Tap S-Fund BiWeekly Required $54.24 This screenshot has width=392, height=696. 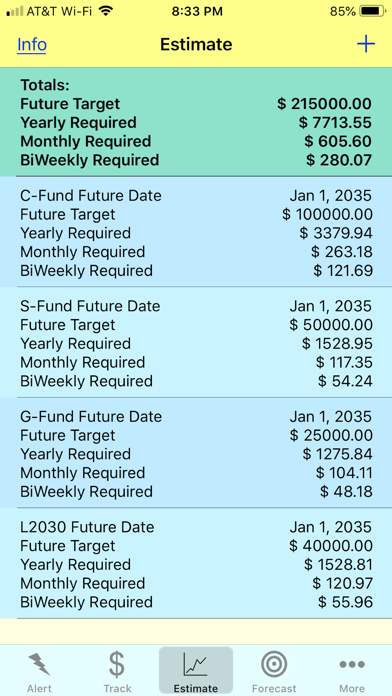click(x=345, y=381)
